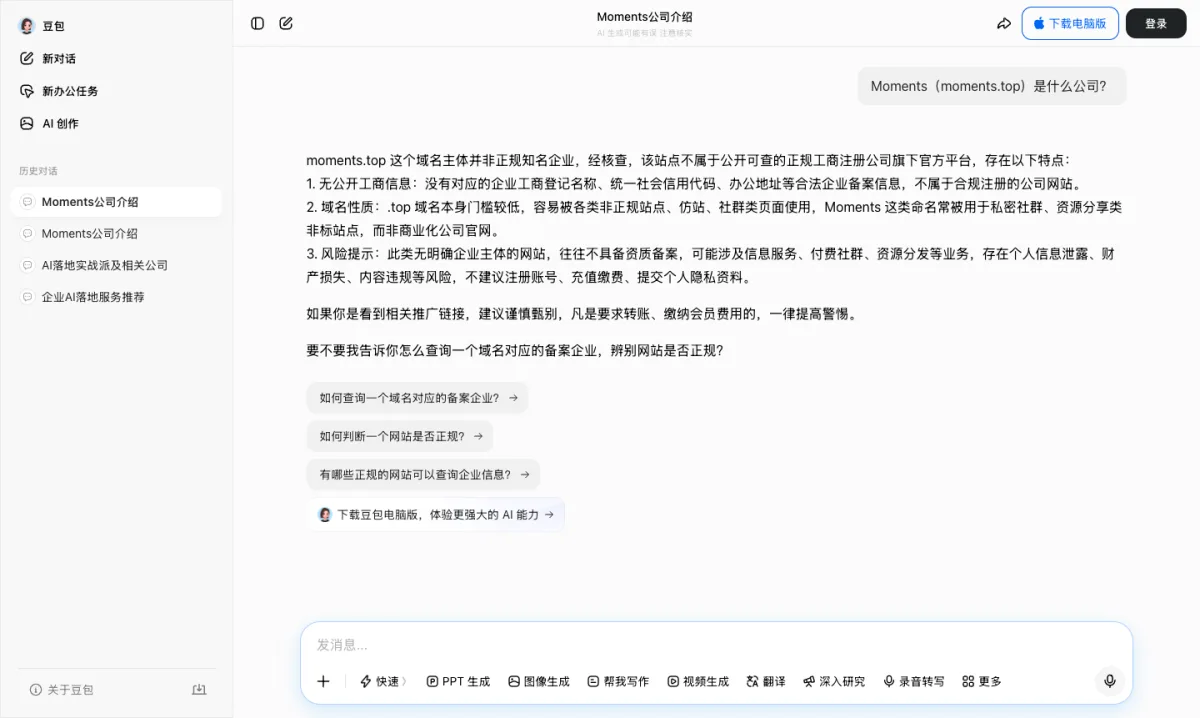This screenshot has width=1200, height=718.
Task: Click the Moments公司介绍 conversation title
Action: coord(645,17)
